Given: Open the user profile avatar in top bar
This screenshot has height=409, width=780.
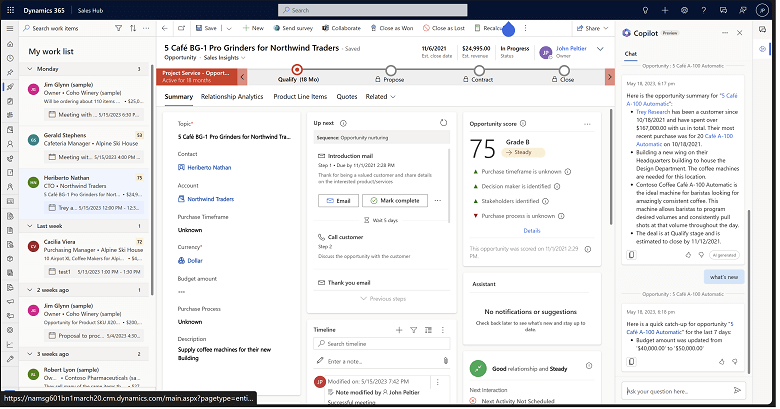Looking at the screenshot, I should 762,10.
